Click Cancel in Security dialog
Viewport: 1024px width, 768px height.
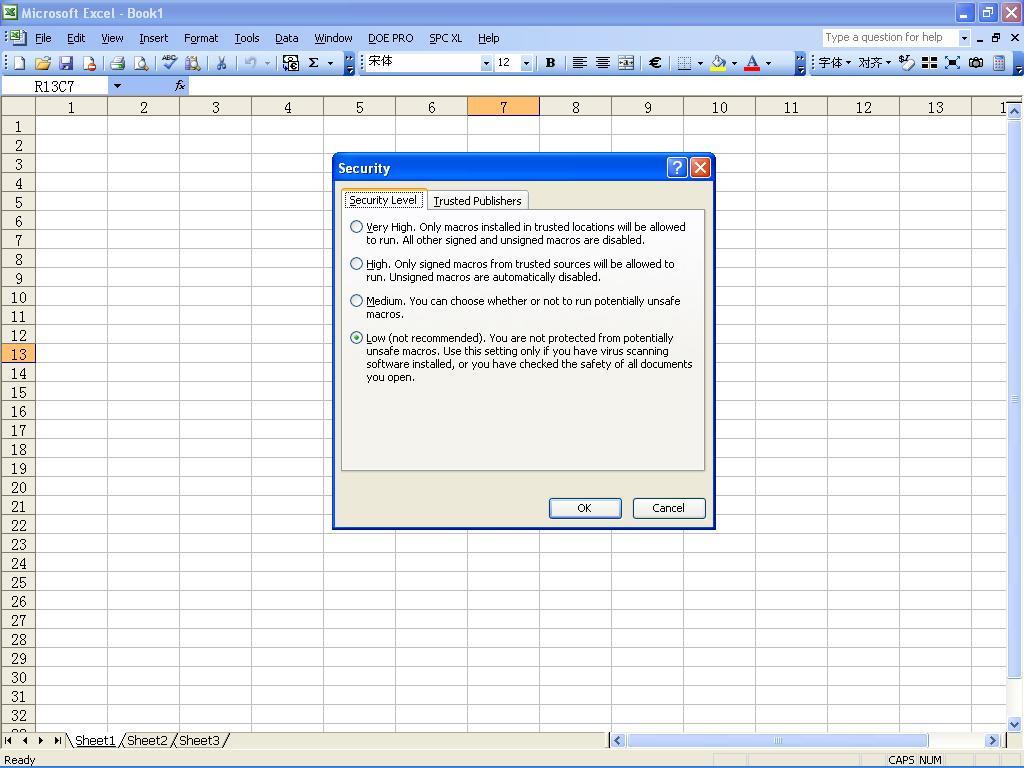[669, 508]
